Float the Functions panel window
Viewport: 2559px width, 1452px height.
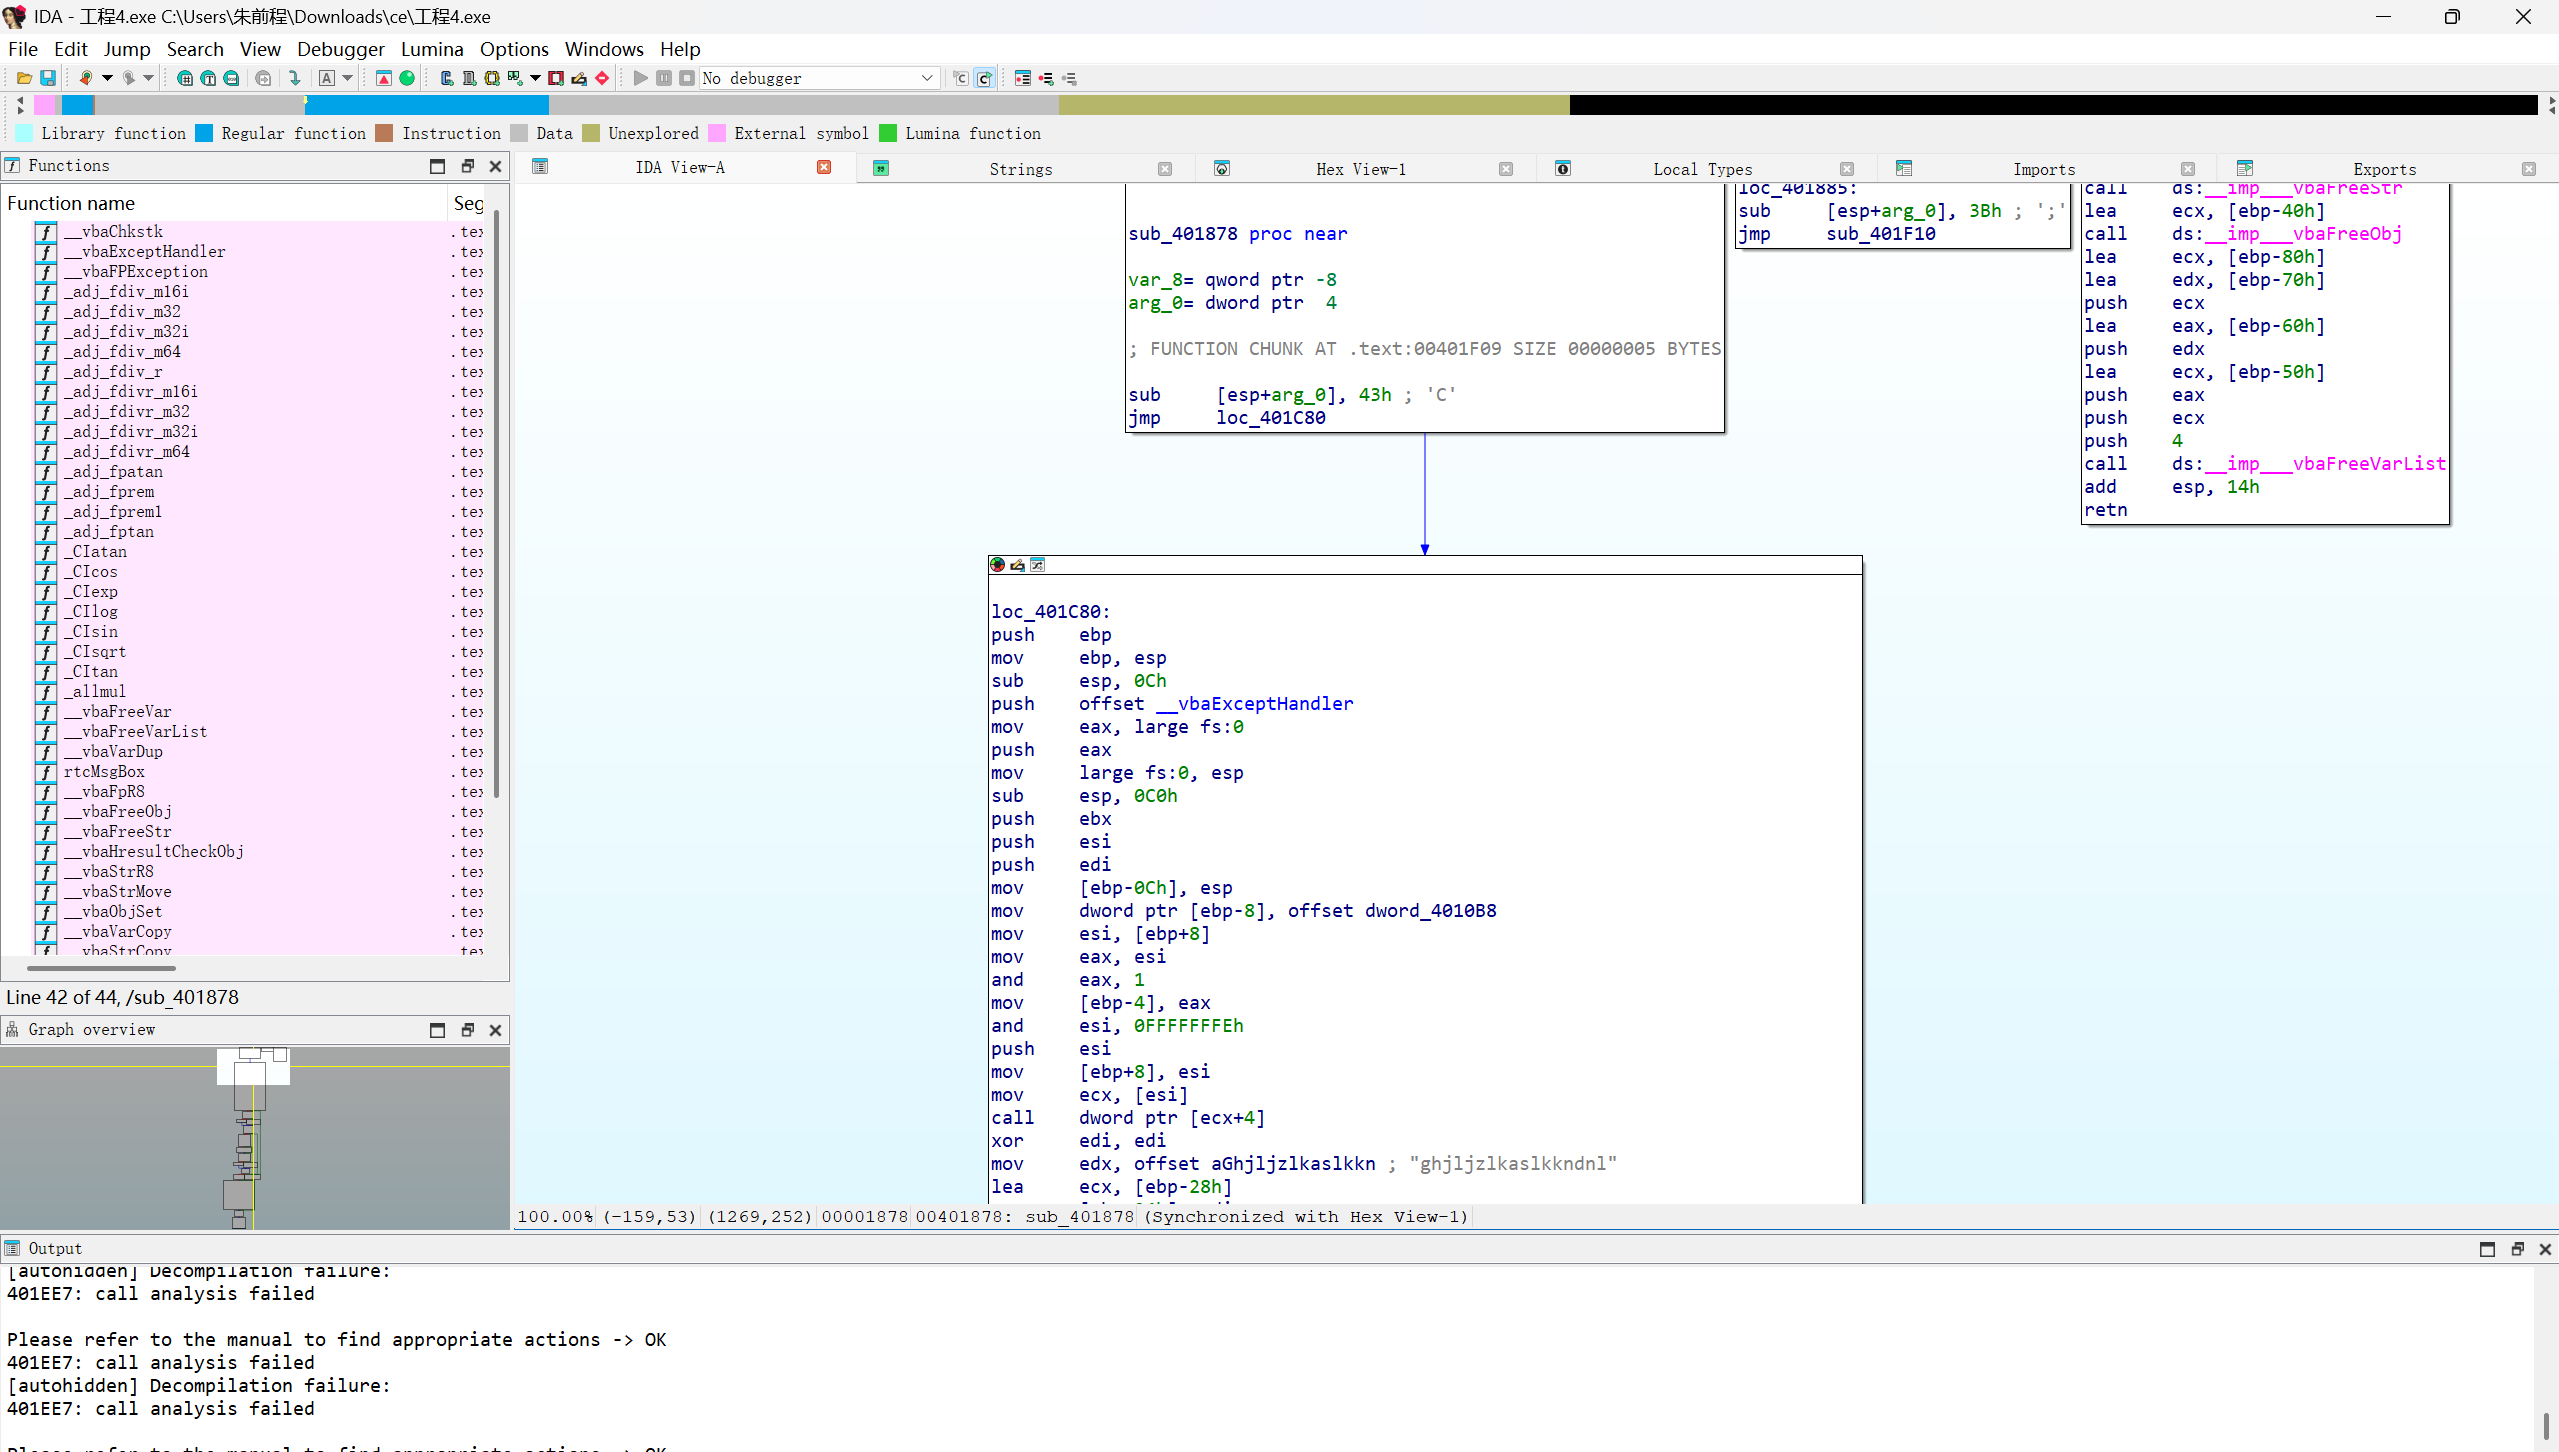coord(467,166)
